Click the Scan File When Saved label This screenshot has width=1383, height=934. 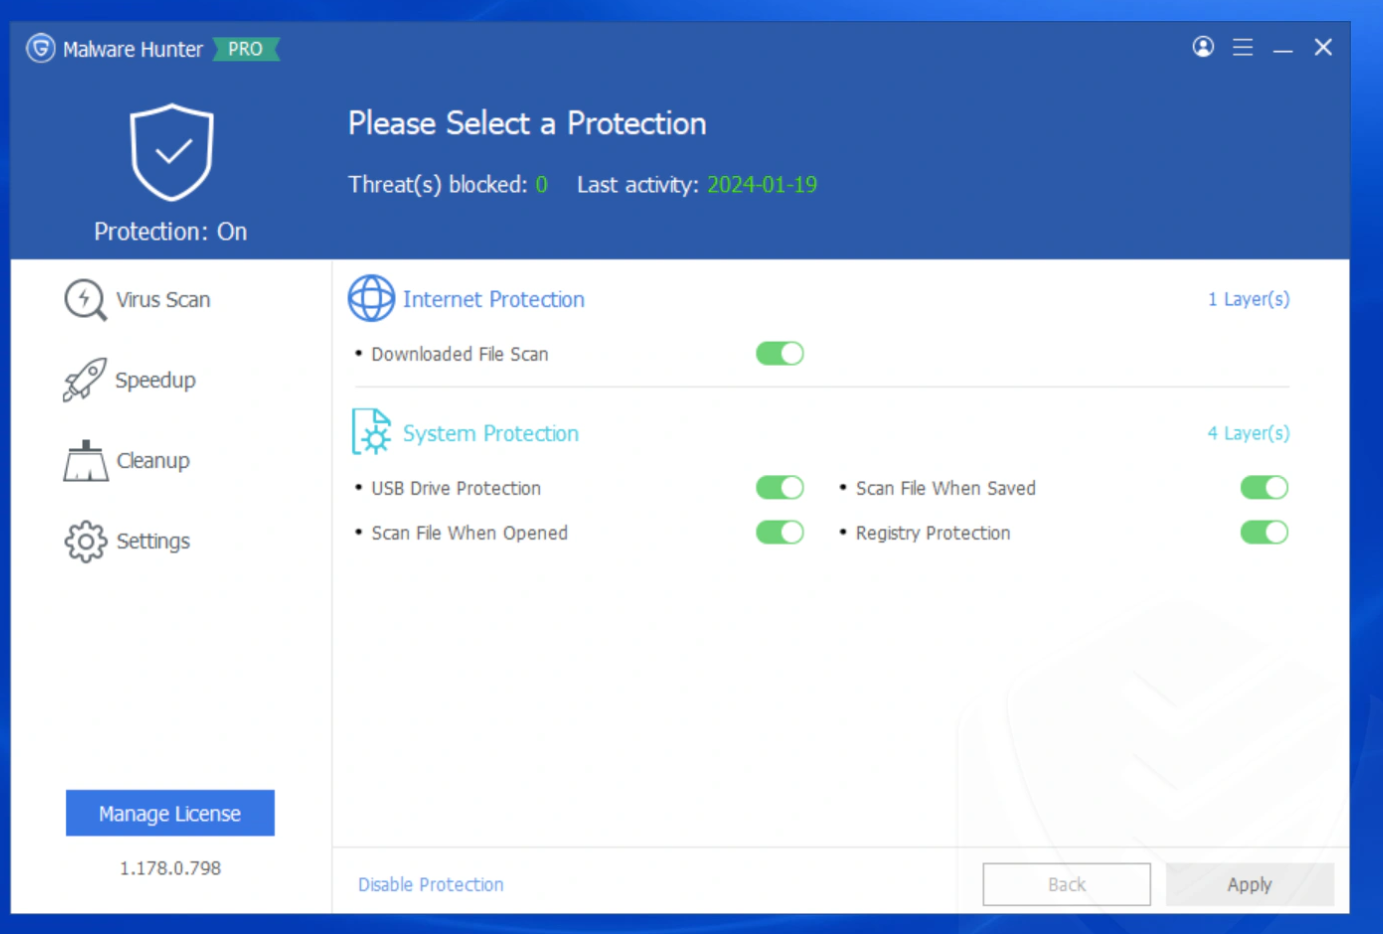[946, 488]
